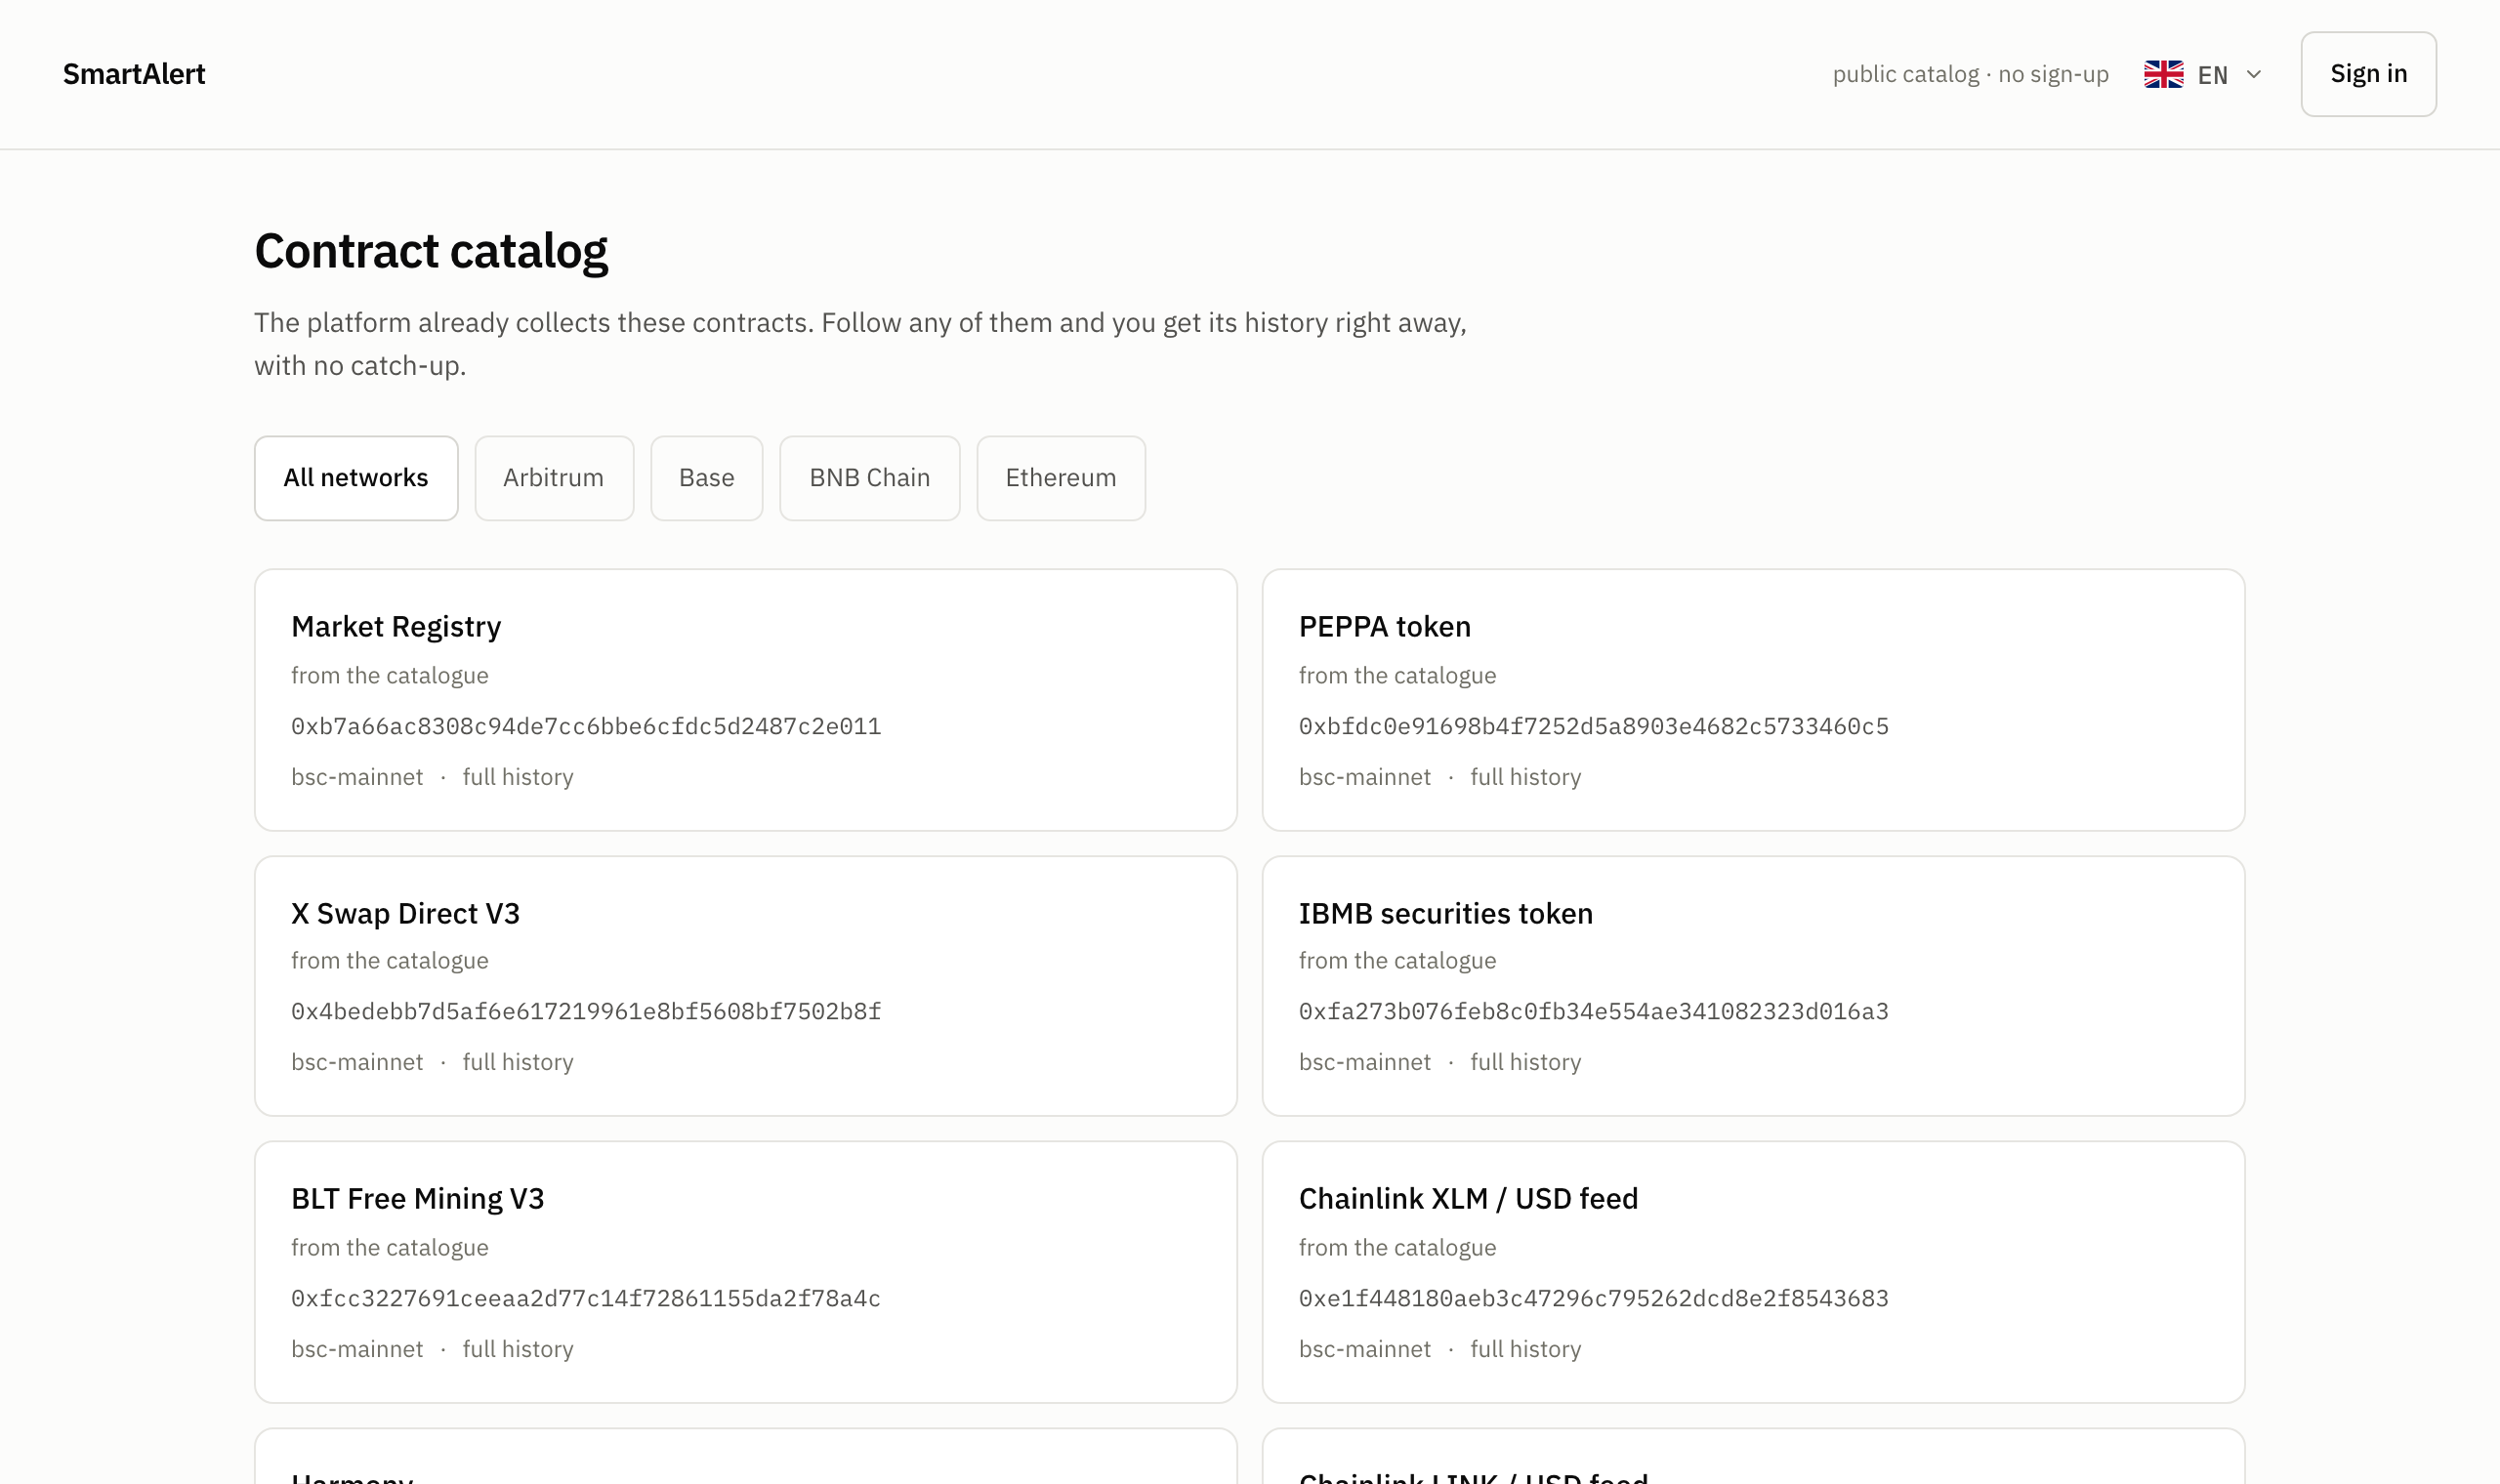Image resolution: width=2500 pixels, height=1484 pixels.
Task: Open the X Swap Direct V3 title
Action: click(x=405, y=913)
